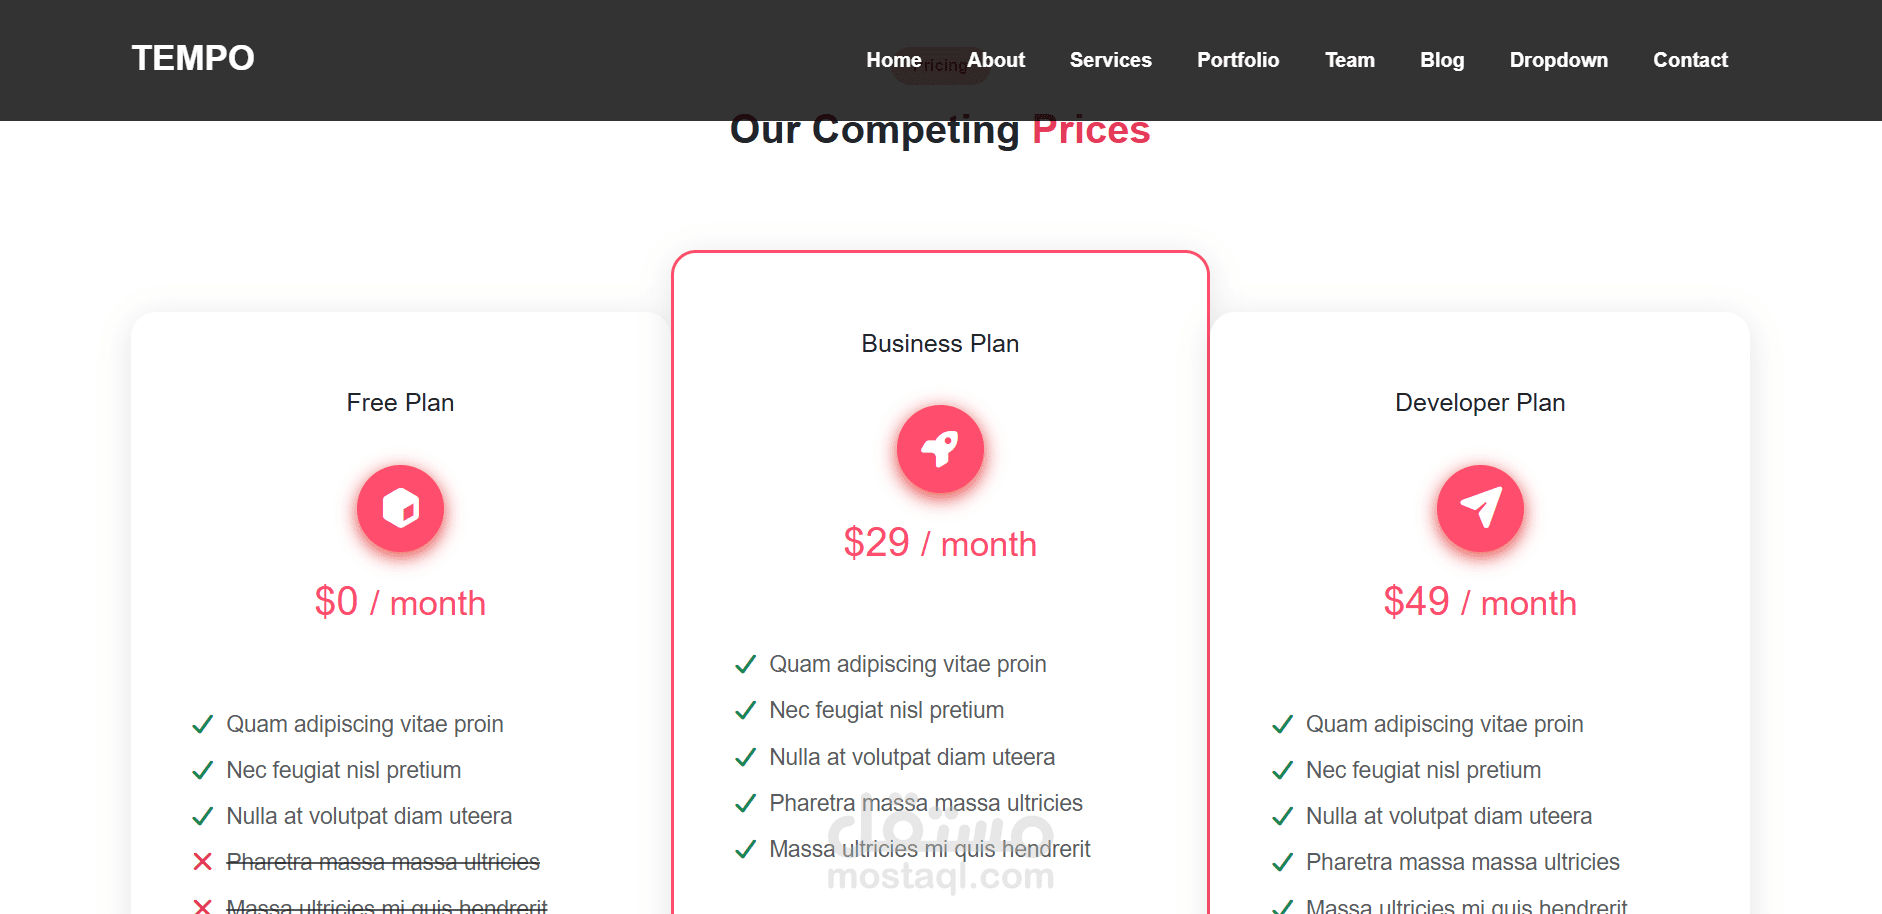Open the Contact nav link
The image size is (1882, 914).
click(1690, 60)
